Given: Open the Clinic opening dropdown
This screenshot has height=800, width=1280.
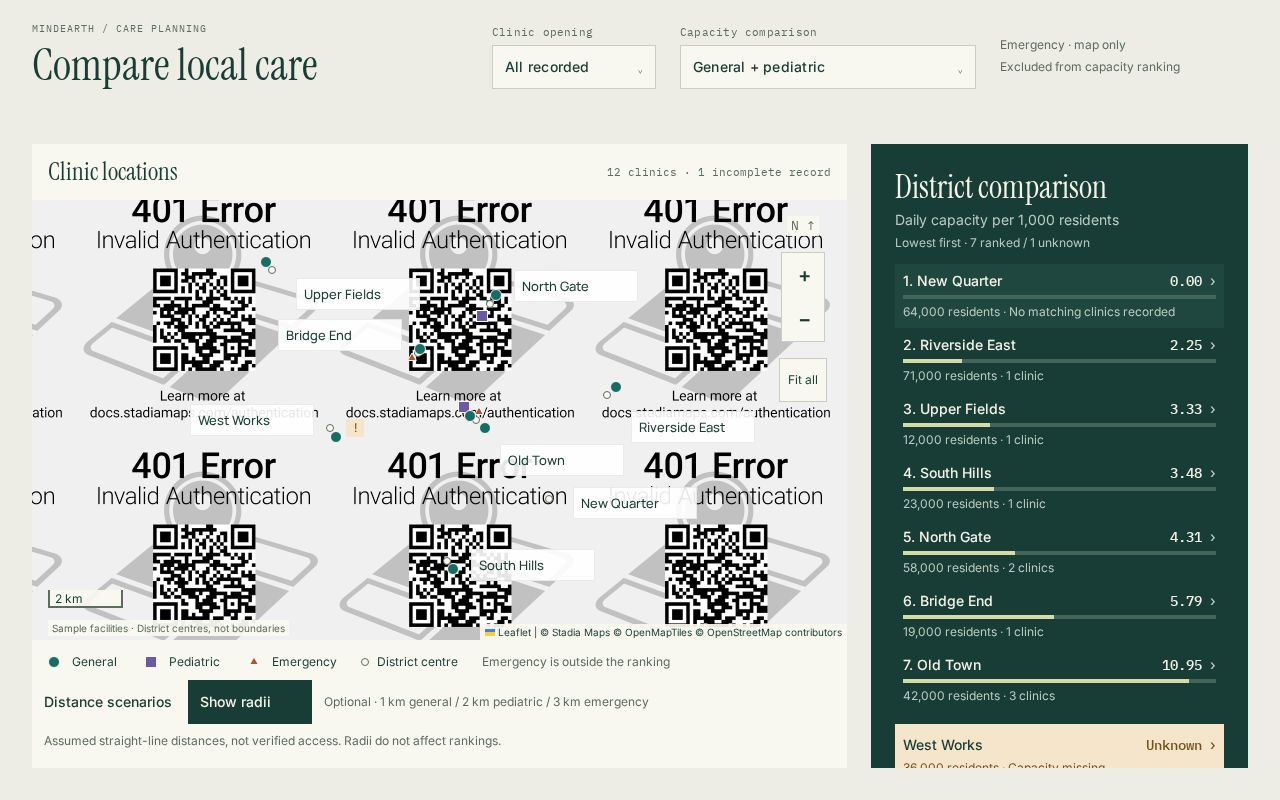Looking at the screenshot, I should [574, 67].
